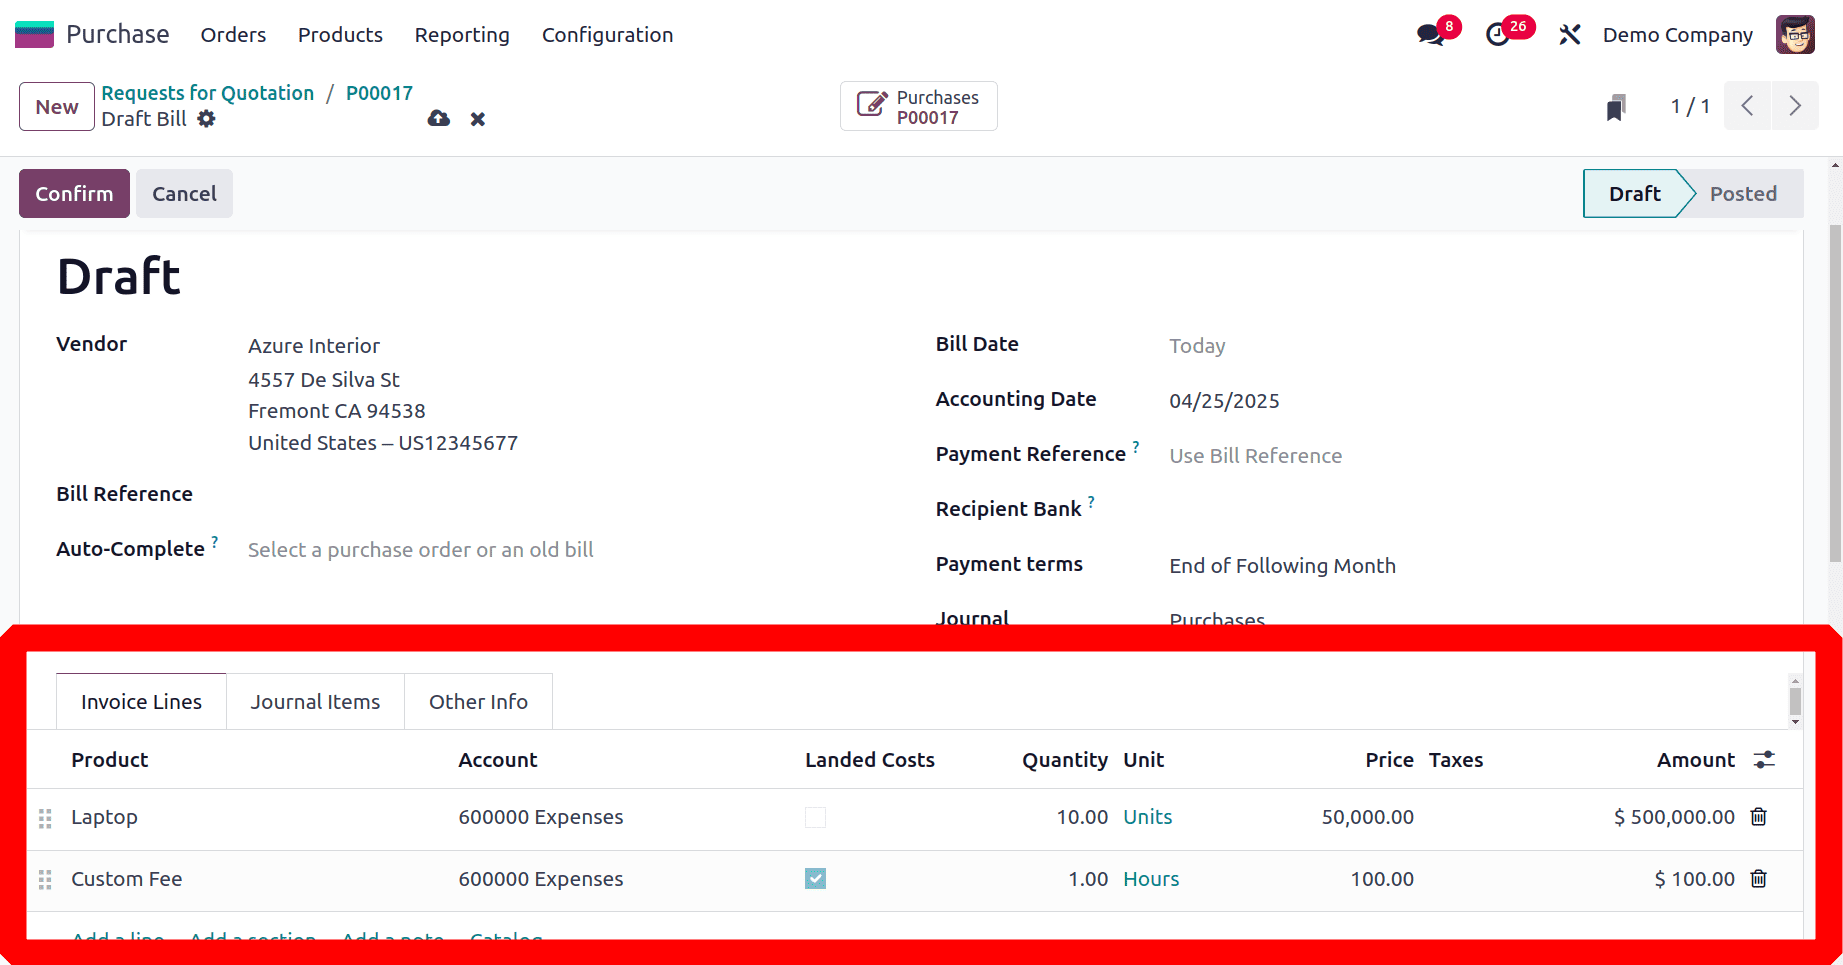This screenshot has height=965, width=1843.
Task: Click the Cancel button
Action: [184, 194]
